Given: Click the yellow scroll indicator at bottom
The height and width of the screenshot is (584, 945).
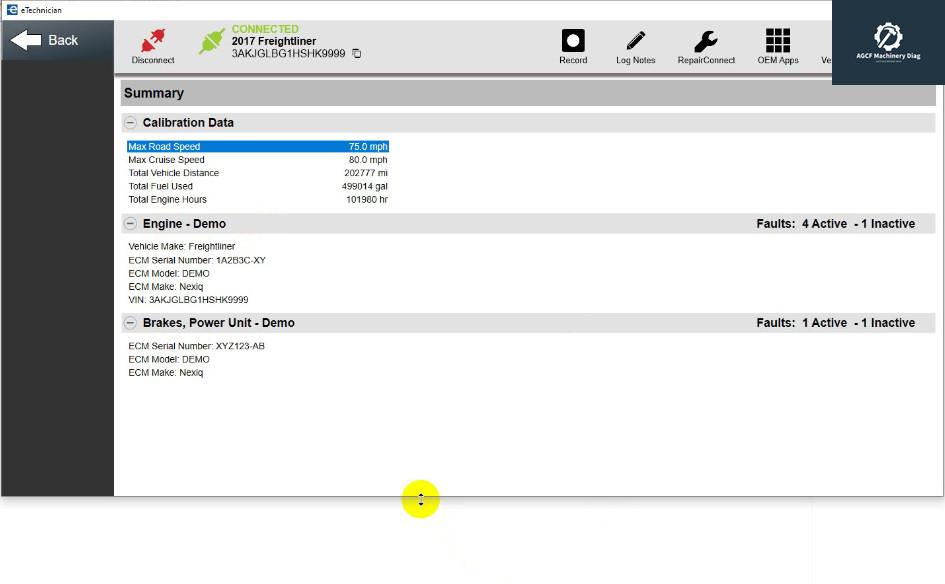Looking at the screenshot, I should coord(420,499).
